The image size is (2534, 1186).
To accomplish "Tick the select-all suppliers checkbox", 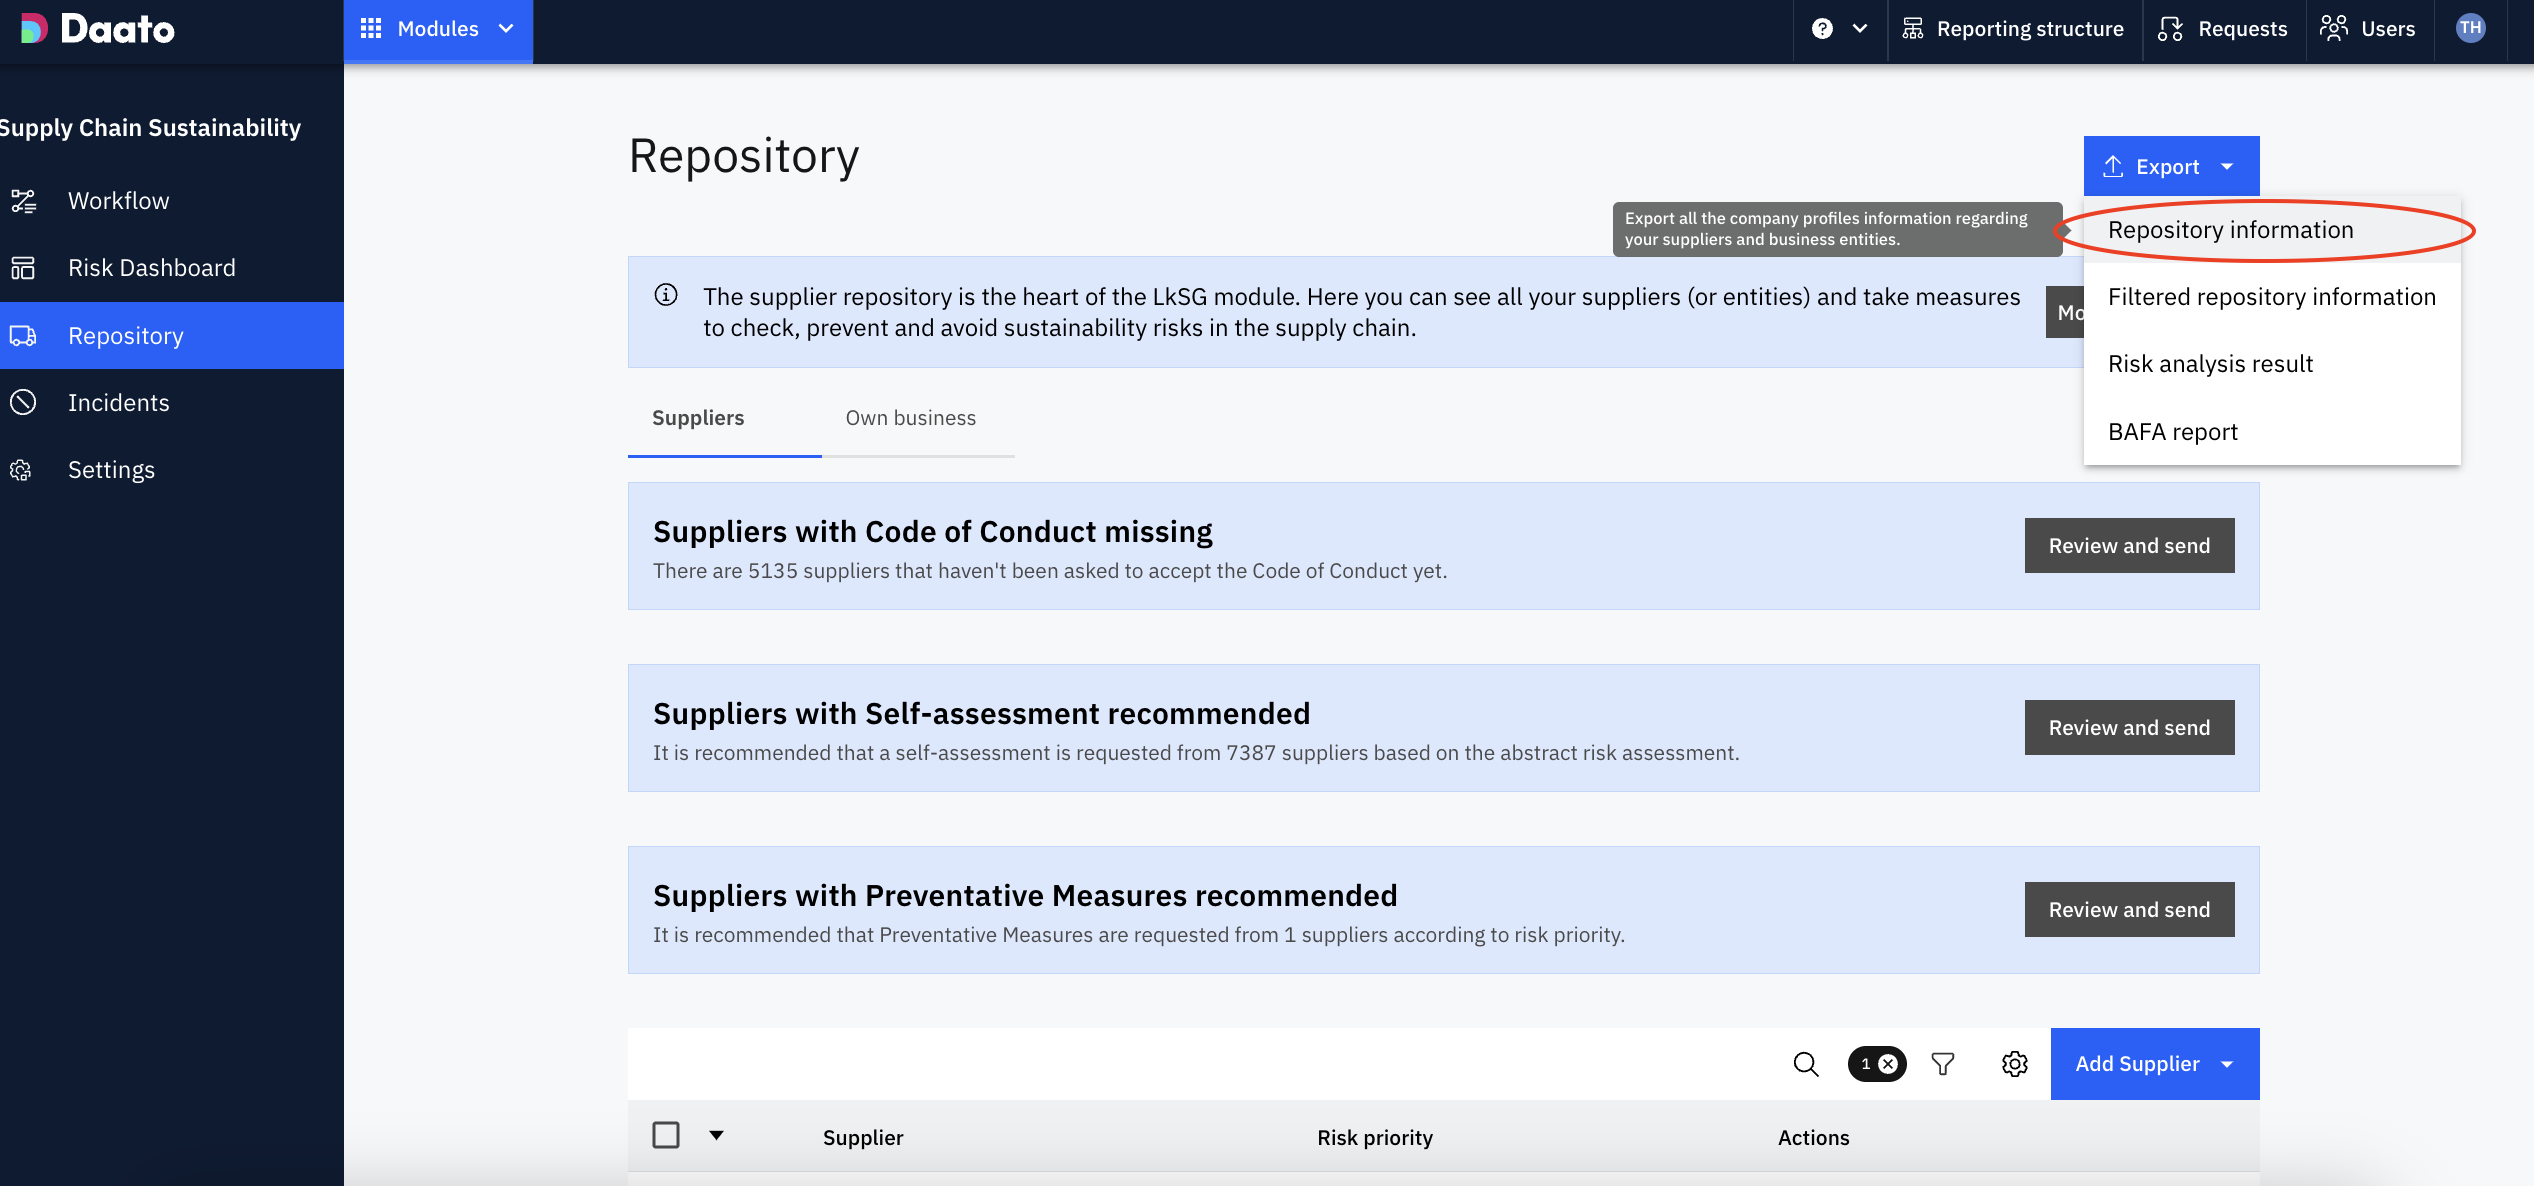I will [x=666, y=1136].
